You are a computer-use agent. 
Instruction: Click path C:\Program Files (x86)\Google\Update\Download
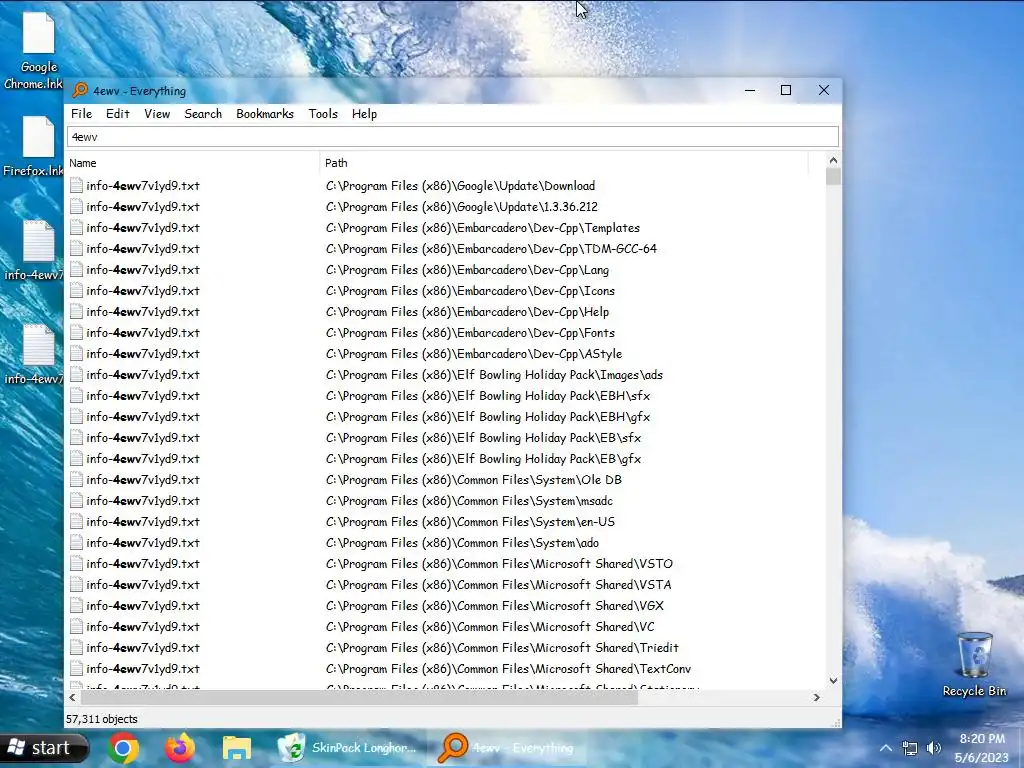(x=460, y=185)
